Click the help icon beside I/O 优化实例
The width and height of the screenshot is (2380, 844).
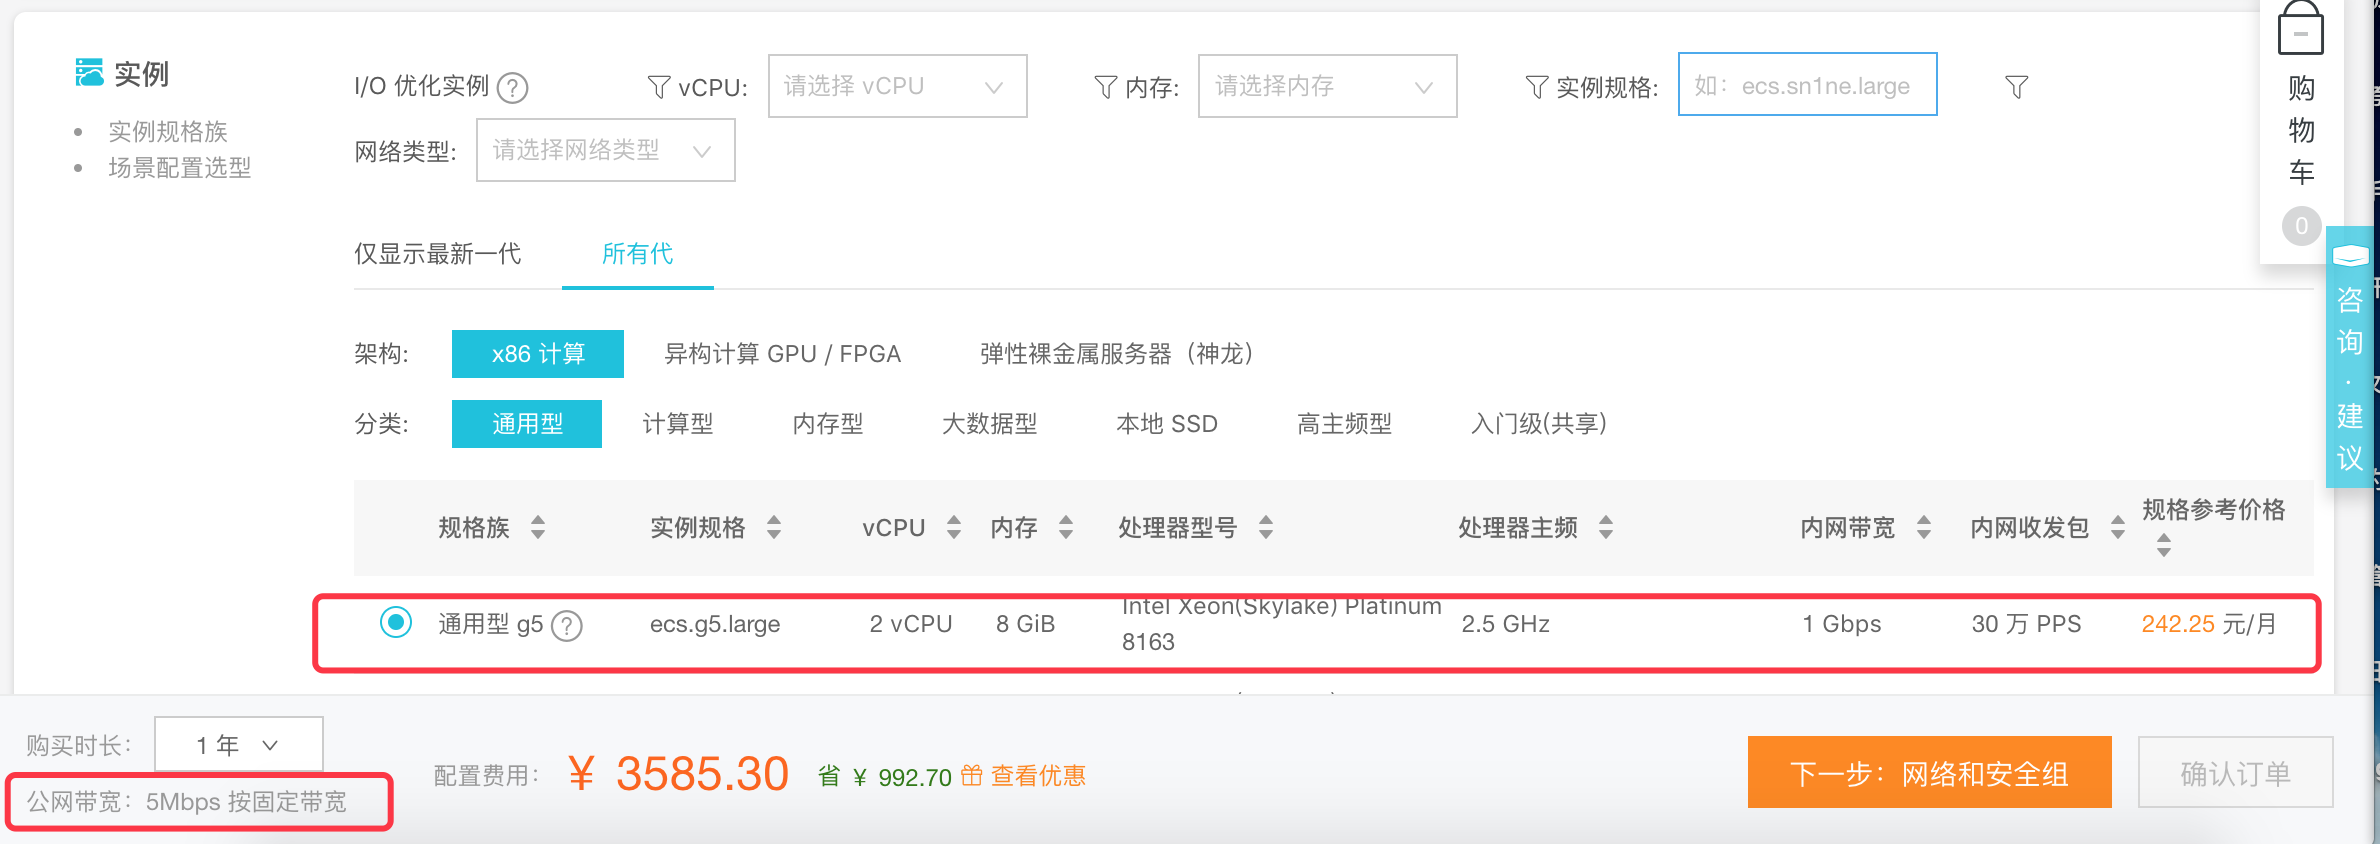point(512,88)
